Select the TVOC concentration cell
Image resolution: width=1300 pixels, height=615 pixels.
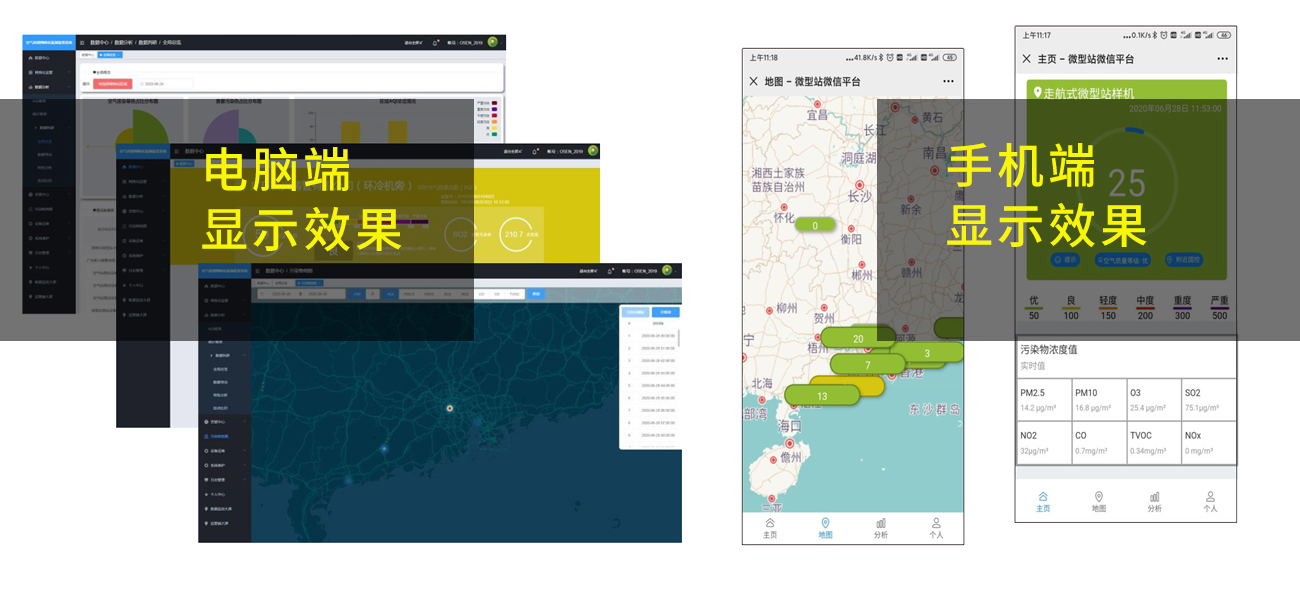(1153, 442)
